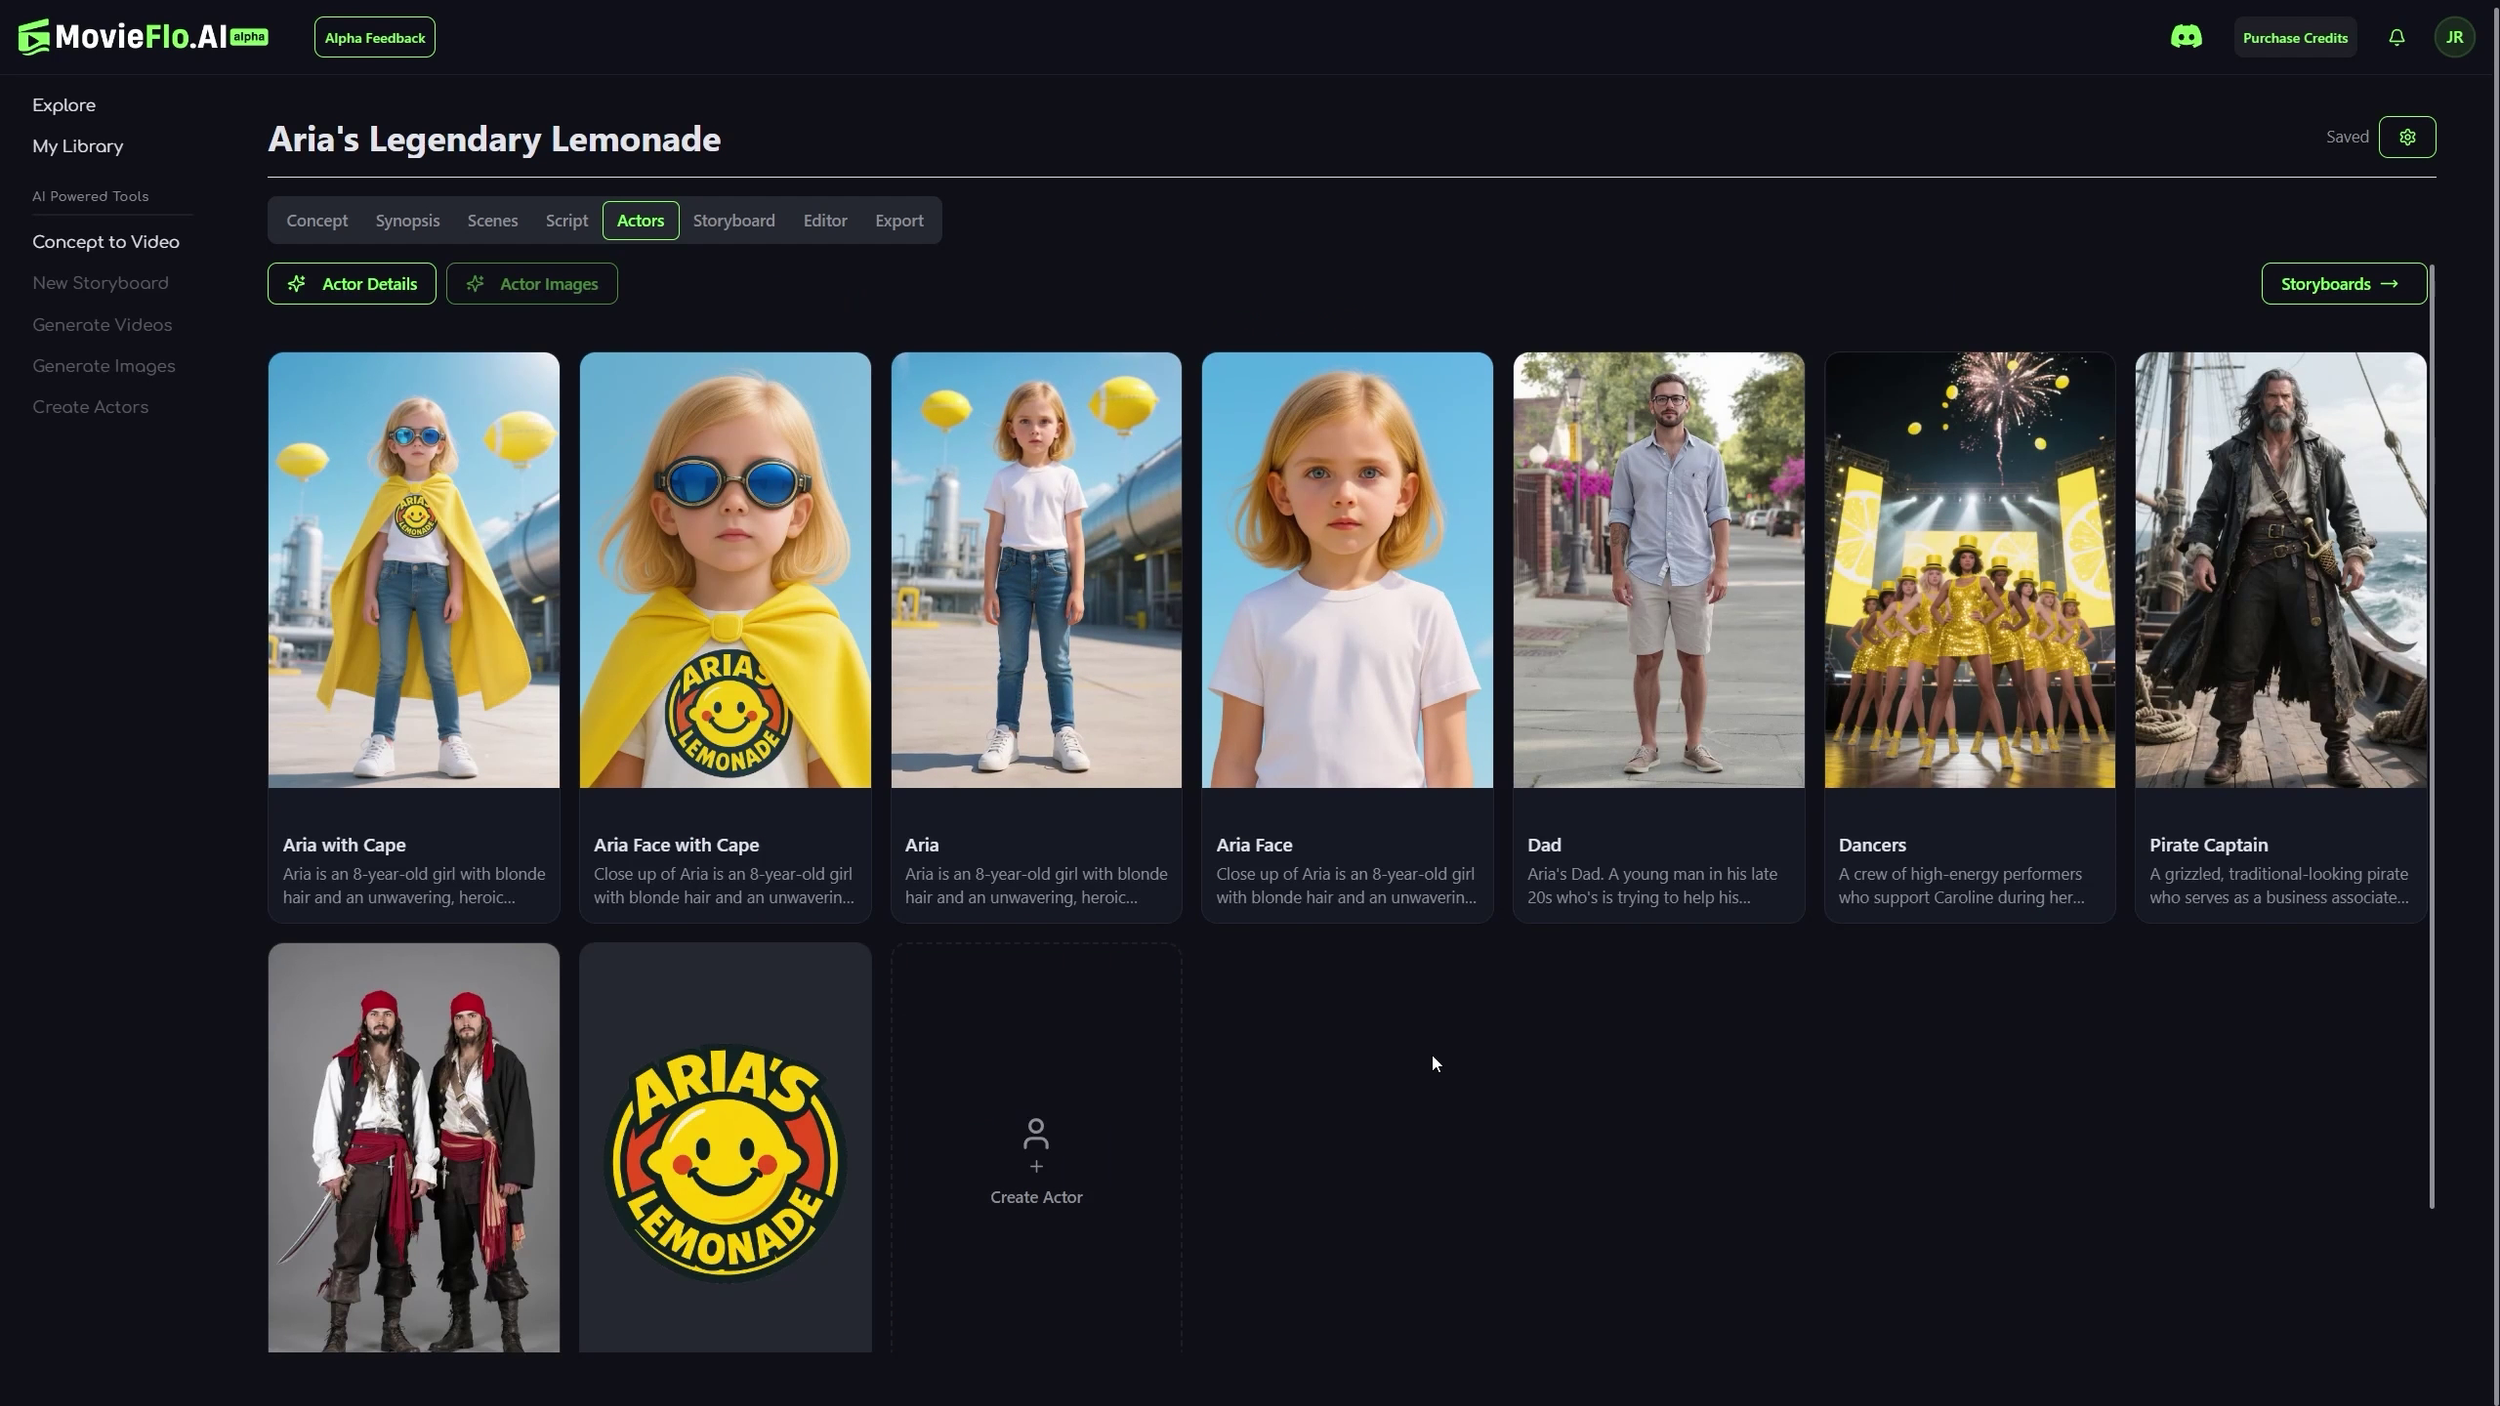This screenshot has width=2500, height=1406.
Task: Select Concept to Video tool
Action: 106,242
